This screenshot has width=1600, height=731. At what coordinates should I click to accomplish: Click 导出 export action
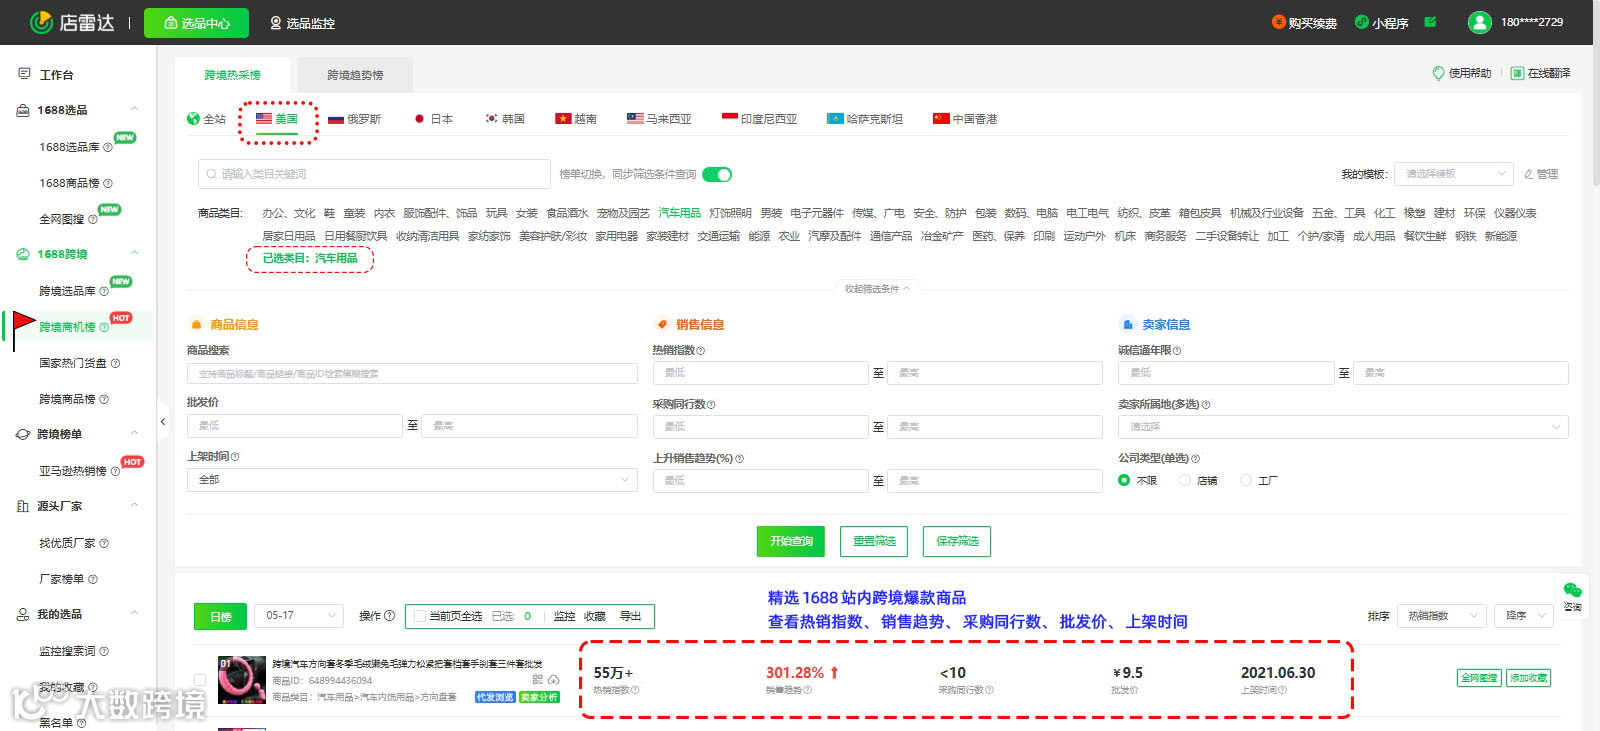630,616
